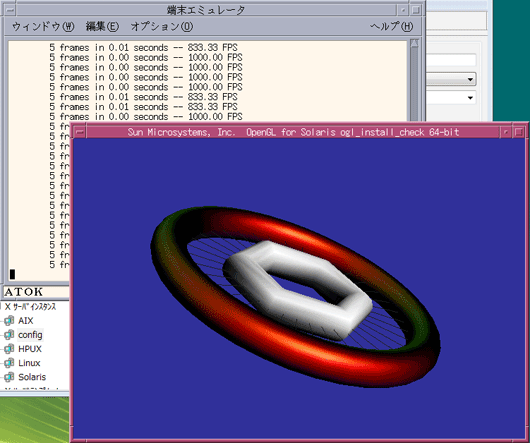530x443 pixels.
Task: Click the Linux computer icon
Action: pos(9,363)
